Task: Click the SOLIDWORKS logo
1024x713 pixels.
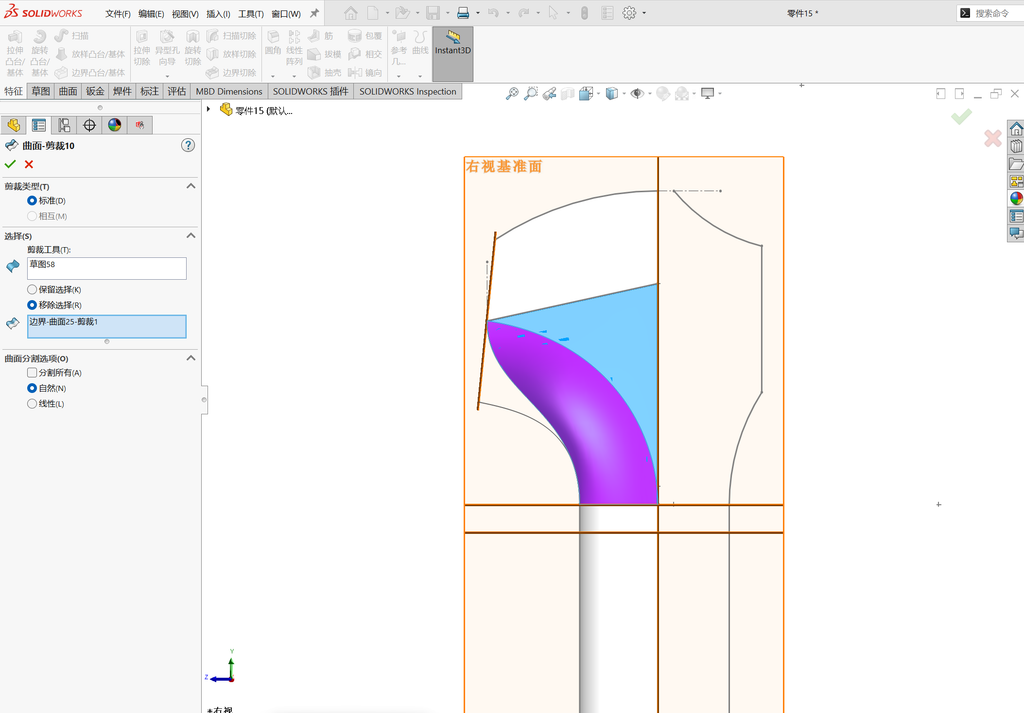Action: coord(43,12)
